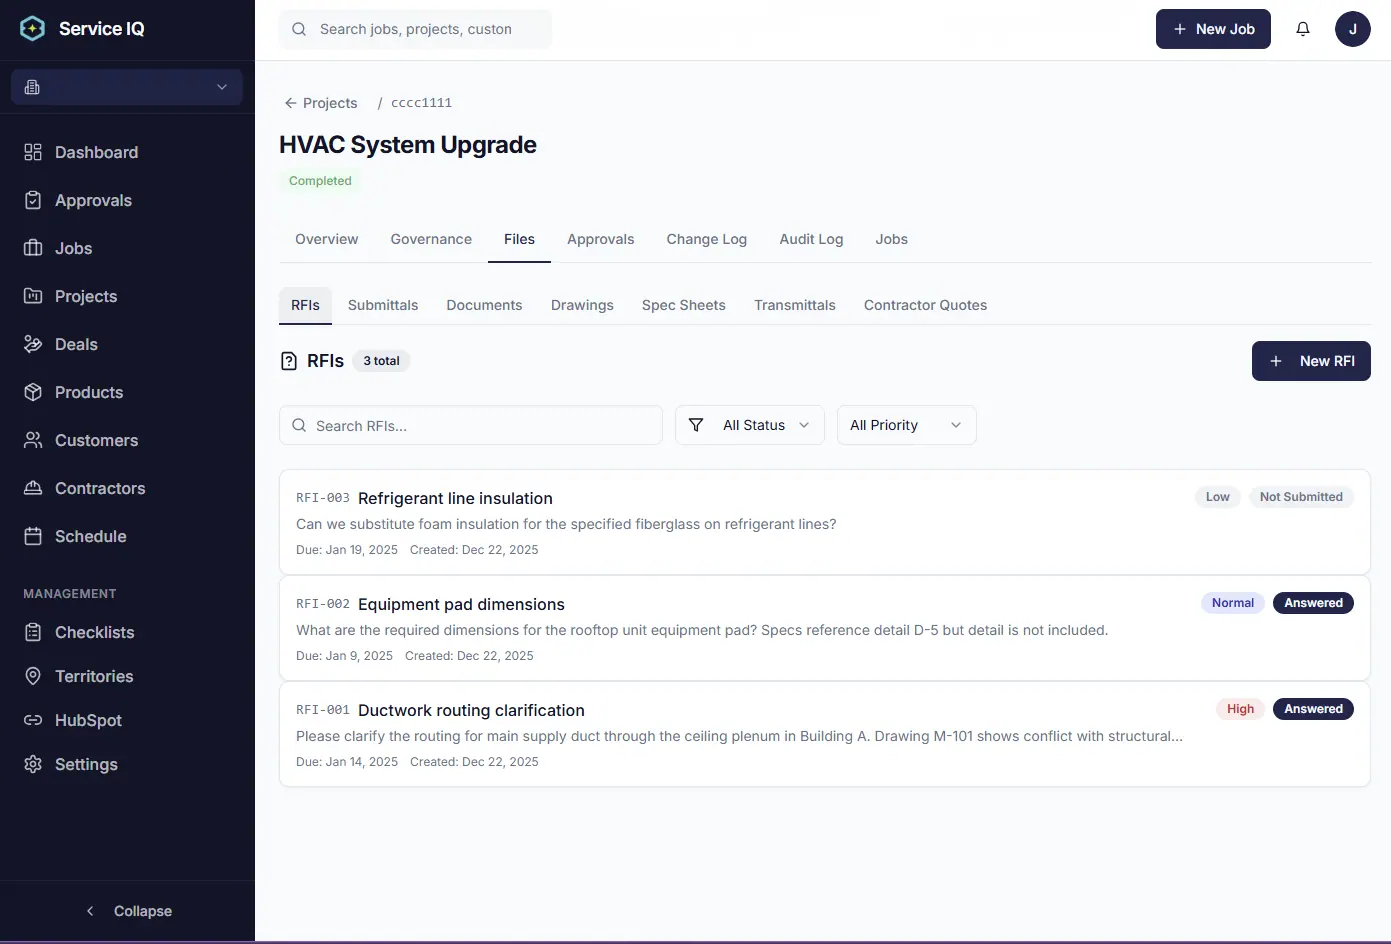
Task: Click the Jobs briefcase icon
Action: pos(33,248)
